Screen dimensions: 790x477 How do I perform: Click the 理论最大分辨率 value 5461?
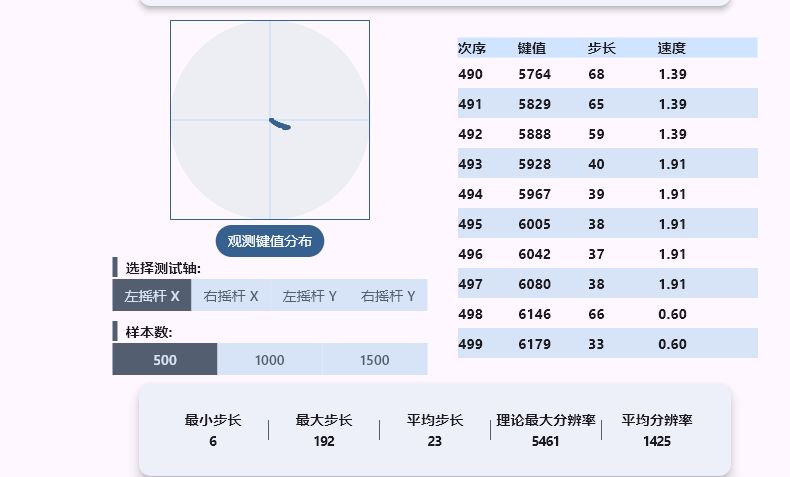click(x=546, y=441)
